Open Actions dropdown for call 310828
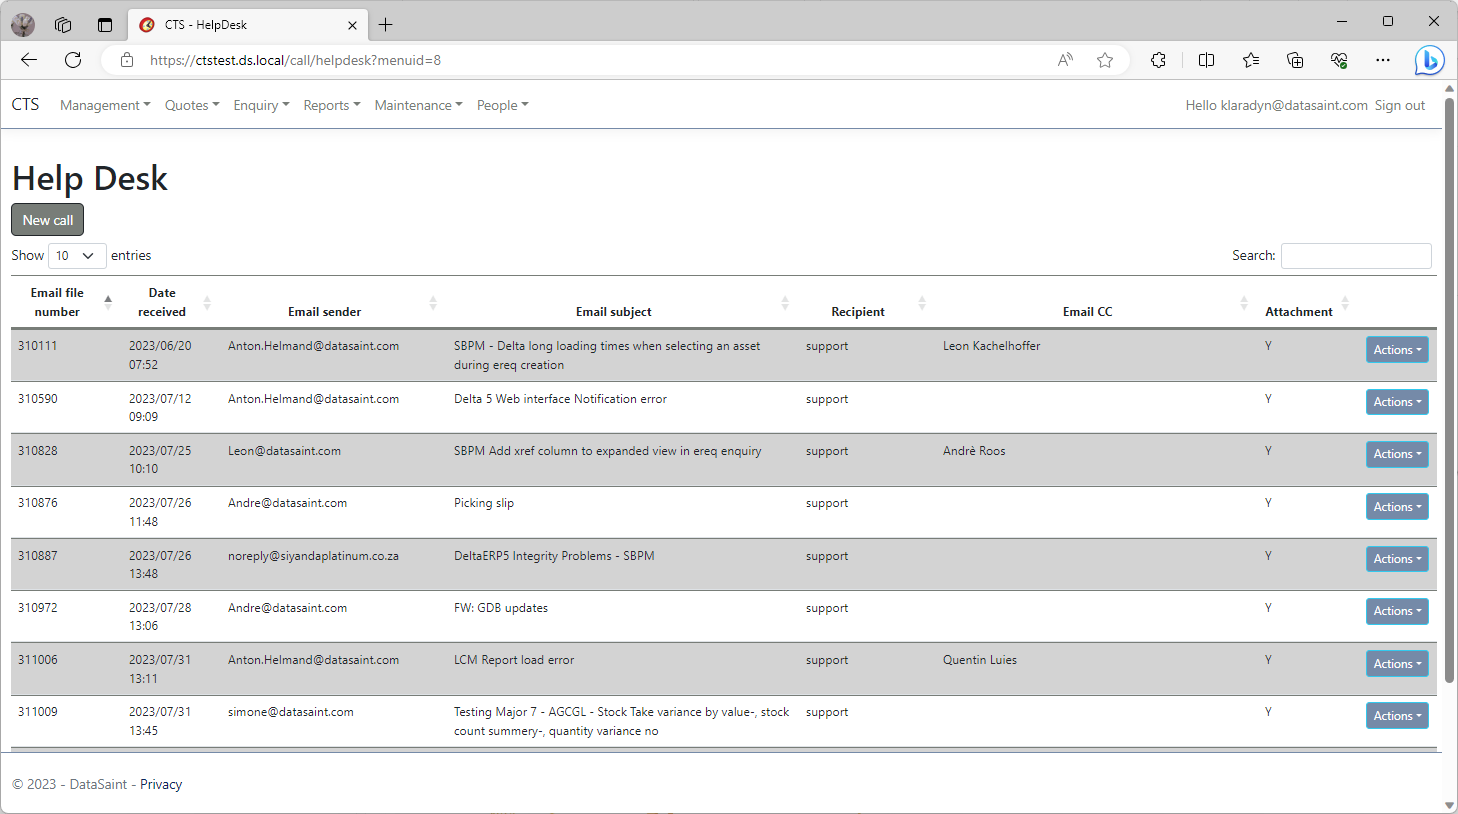Image resolution: width=1458 pixels, height=814 pixels. pos(1397,454)
